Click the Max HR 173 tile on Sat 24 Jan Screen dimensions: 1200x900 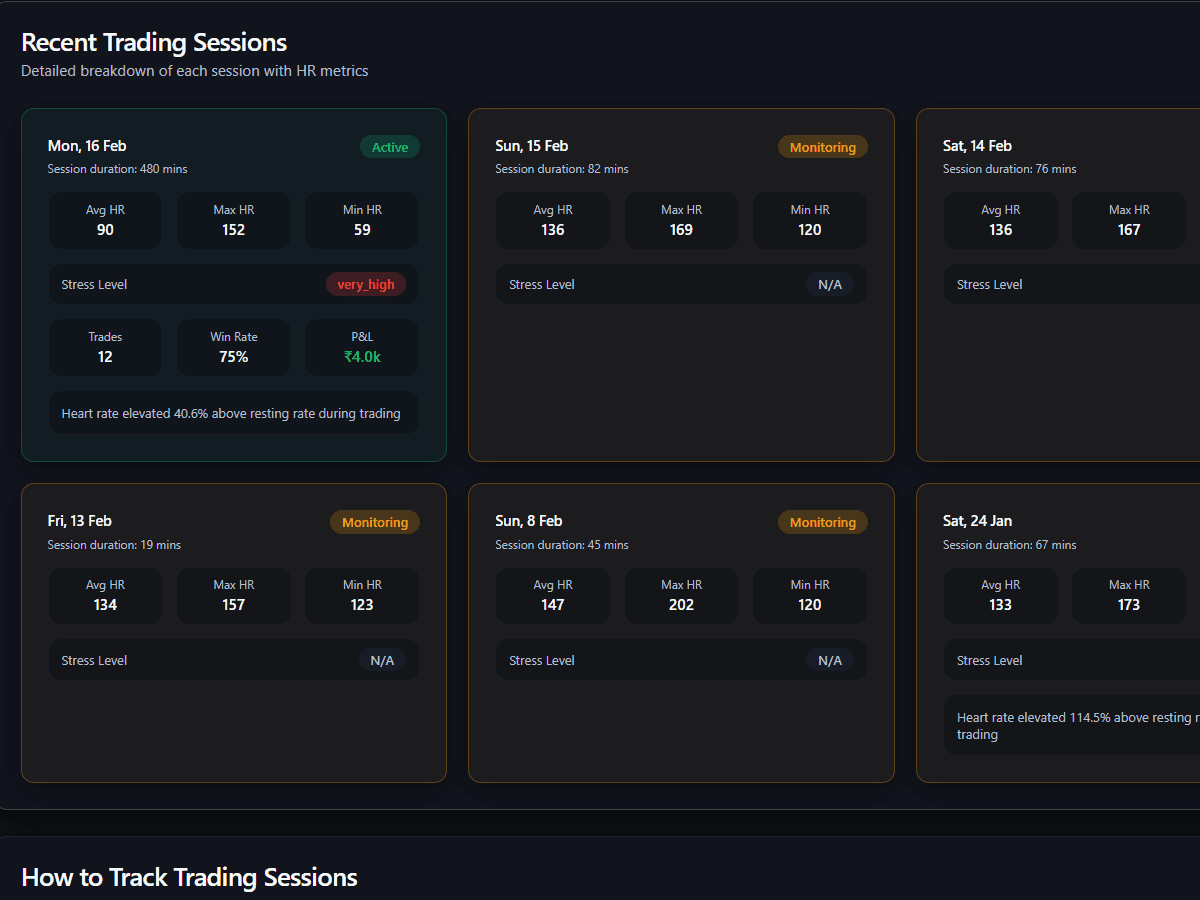[1129, 595]
